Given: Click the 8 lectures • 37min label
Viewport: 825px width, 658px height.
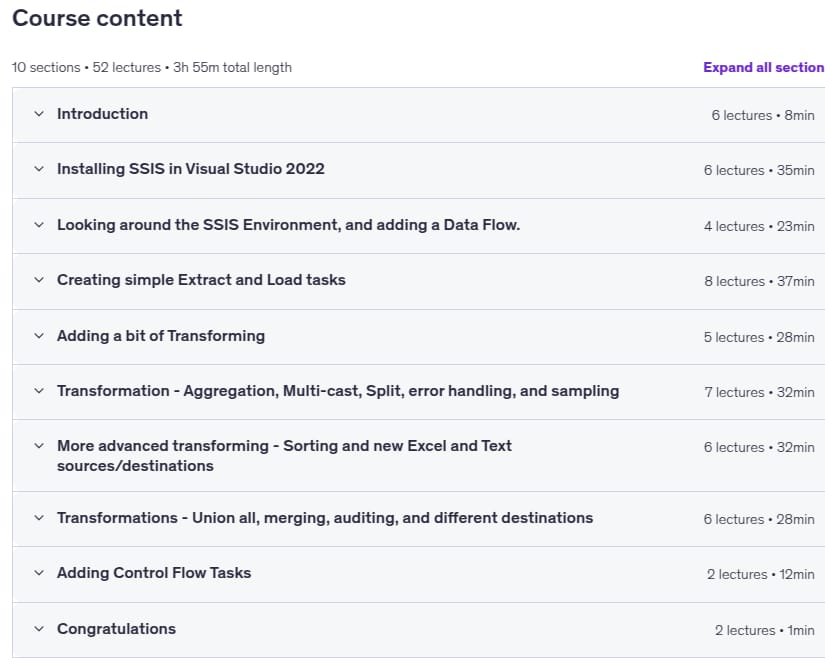Looking at the screenshot, I should pos(759,281).
